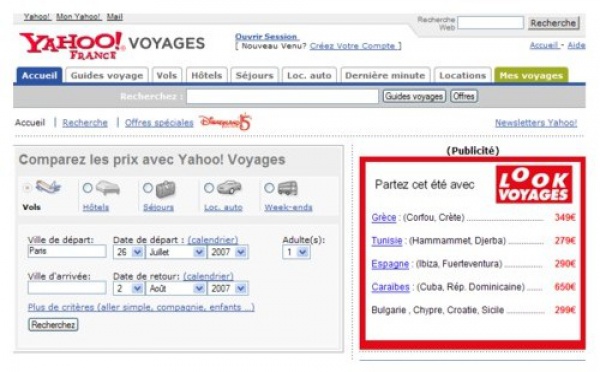Click the Yahoo! France logo
600x372 pixels.
coord(72,45)
